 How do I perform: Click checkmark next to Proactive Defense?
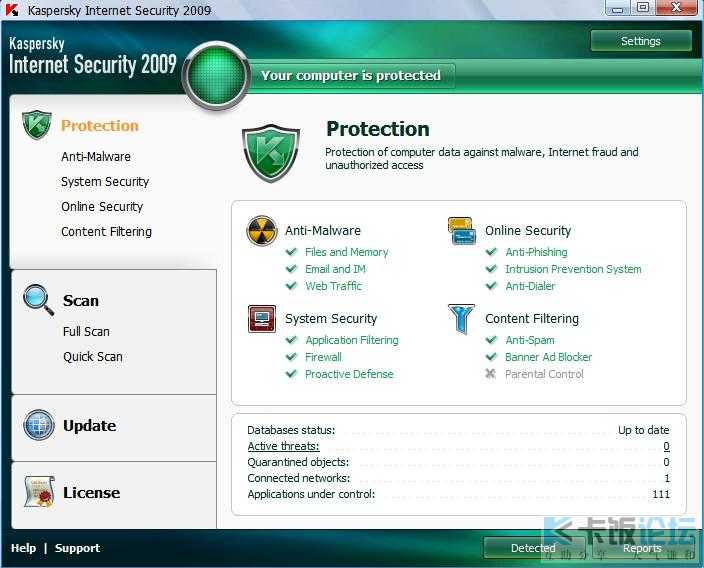(x=291, y=374)
